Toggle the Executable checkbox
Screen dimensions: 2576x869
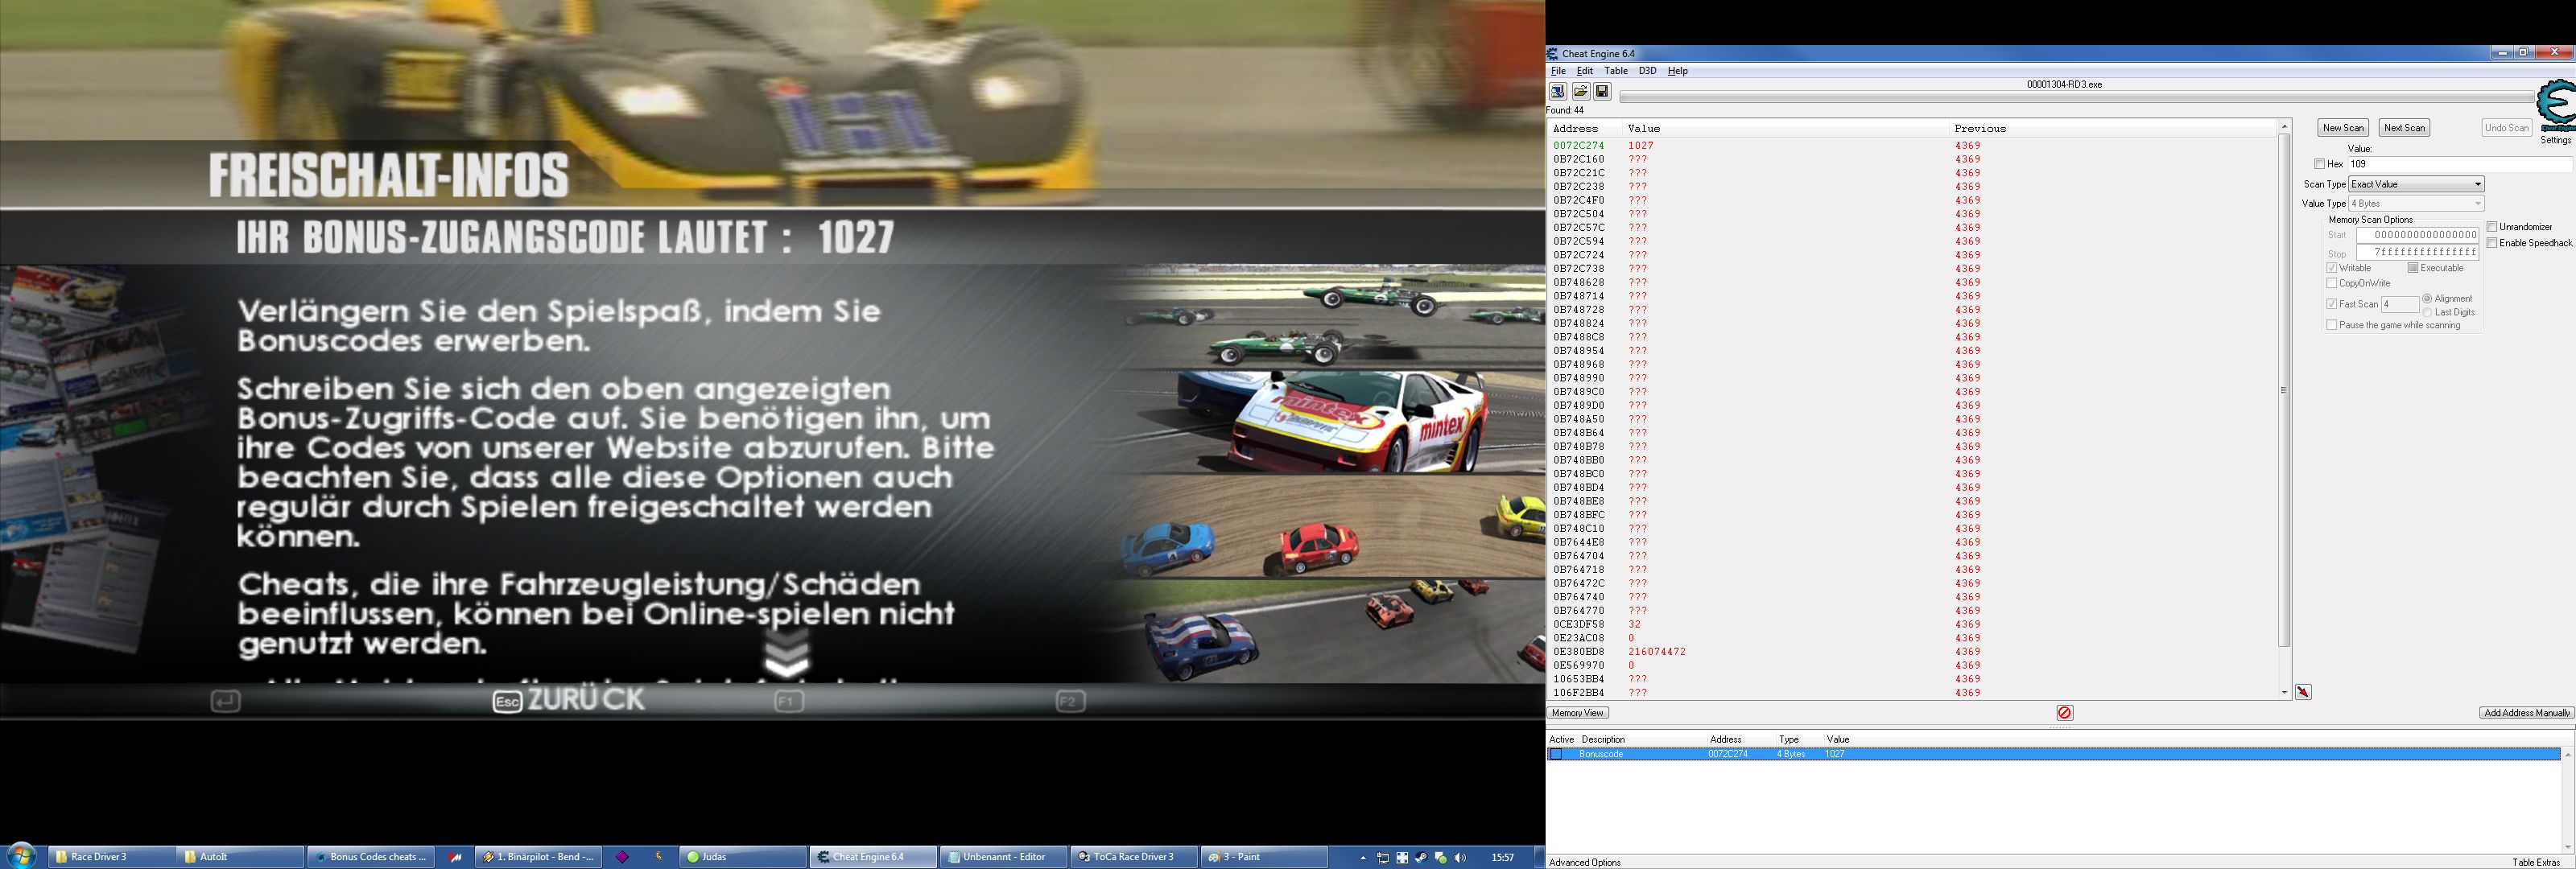click(x=2413, y=268)
